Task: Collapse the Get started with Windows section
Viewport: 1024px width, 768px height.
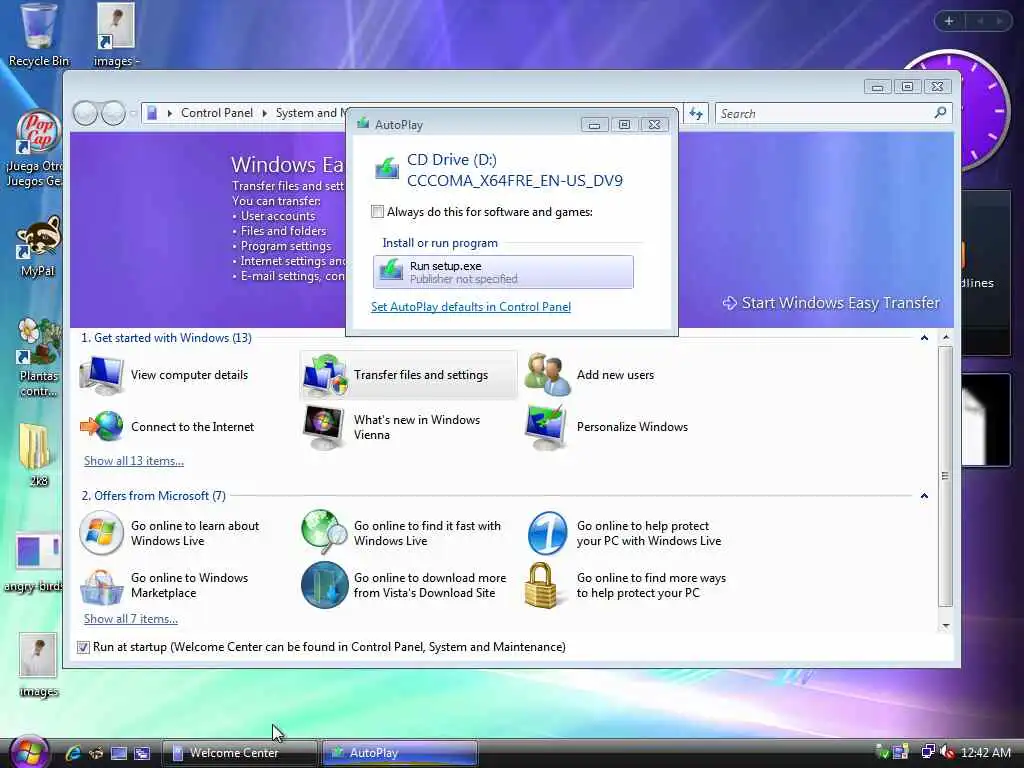Action: (x=924, y=338)
